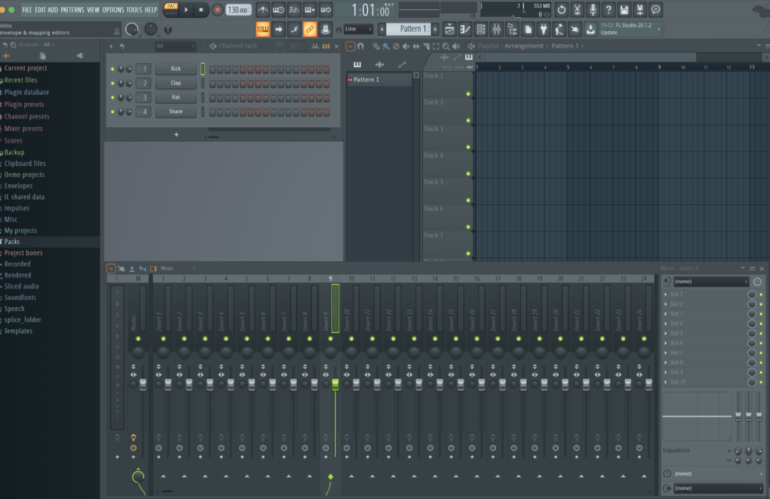Adjust the selected insert 9 volume fader
Screen dimensions: 770x499
[335, 385]
